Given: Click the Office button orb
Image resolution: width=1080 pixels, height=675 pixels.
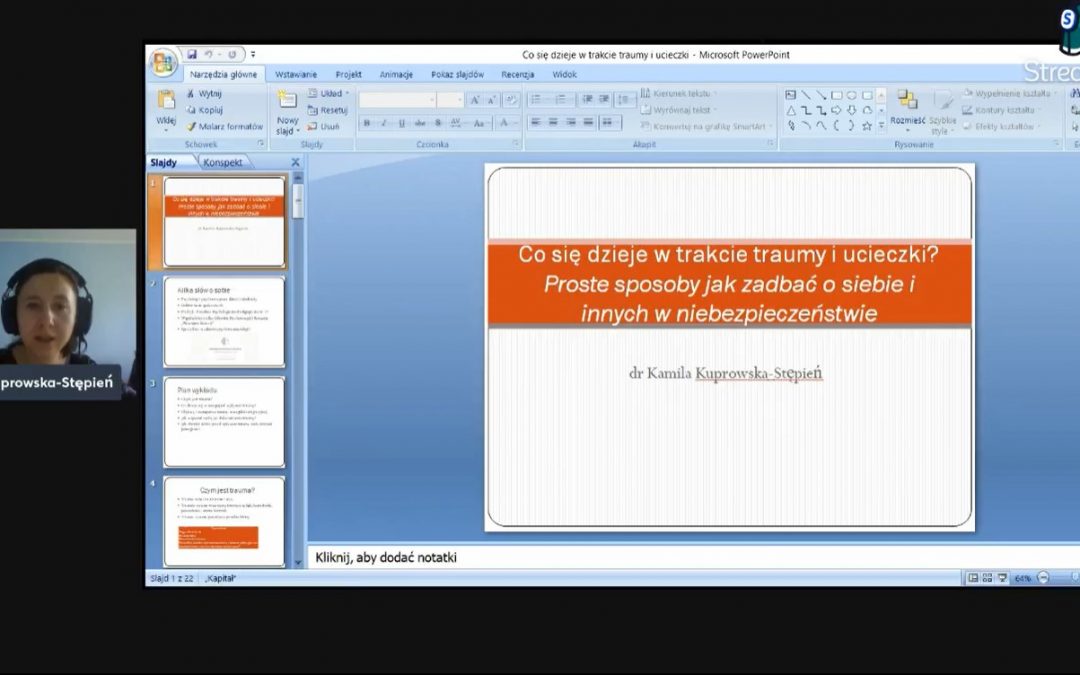Looking at the screenshot, I should (x=163, y=62).
